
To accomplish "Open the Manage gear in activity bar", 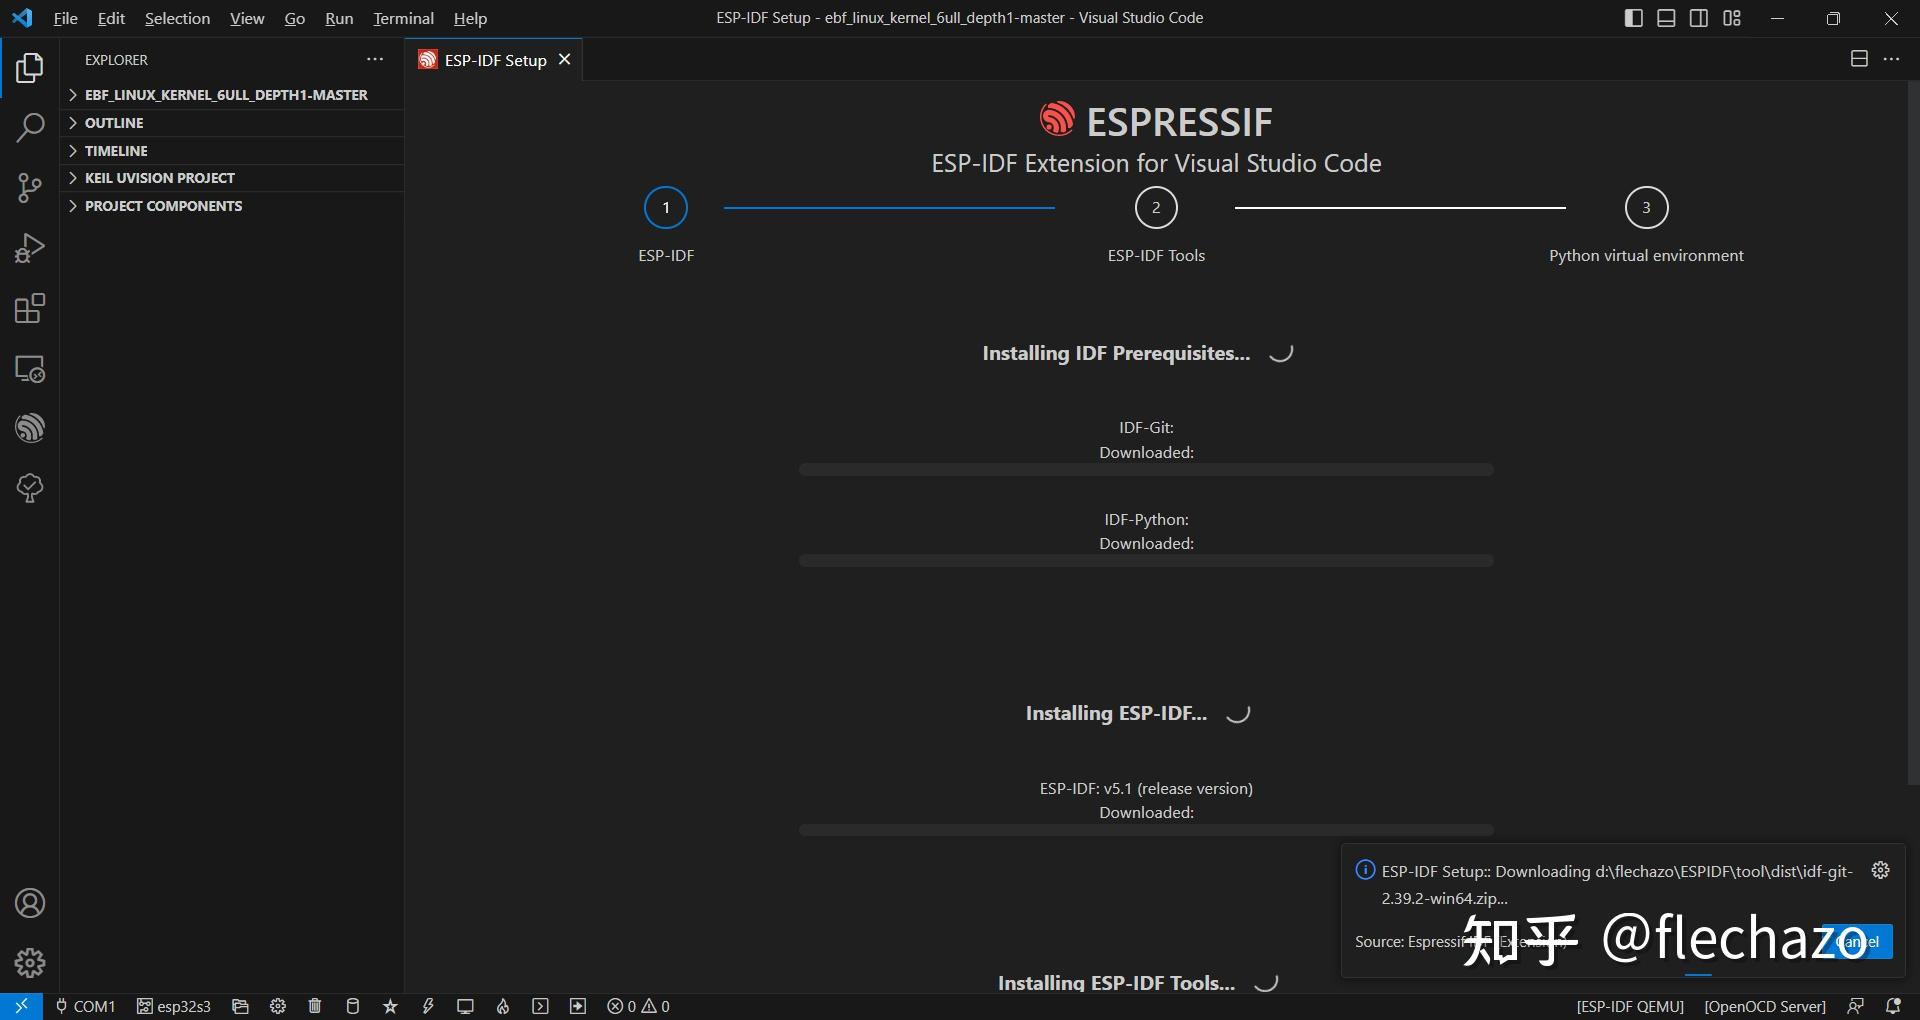I will pyautogui.click(x=30, y=963).
